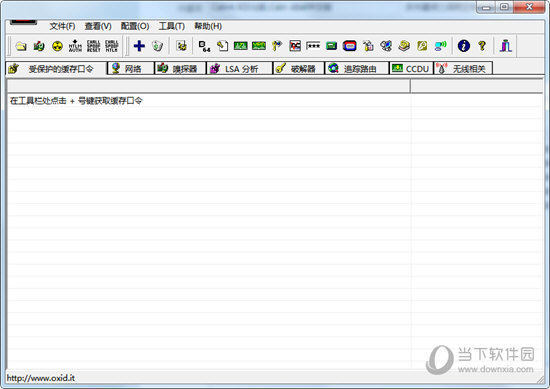Select the CCDU tab

tap(411, 68)
